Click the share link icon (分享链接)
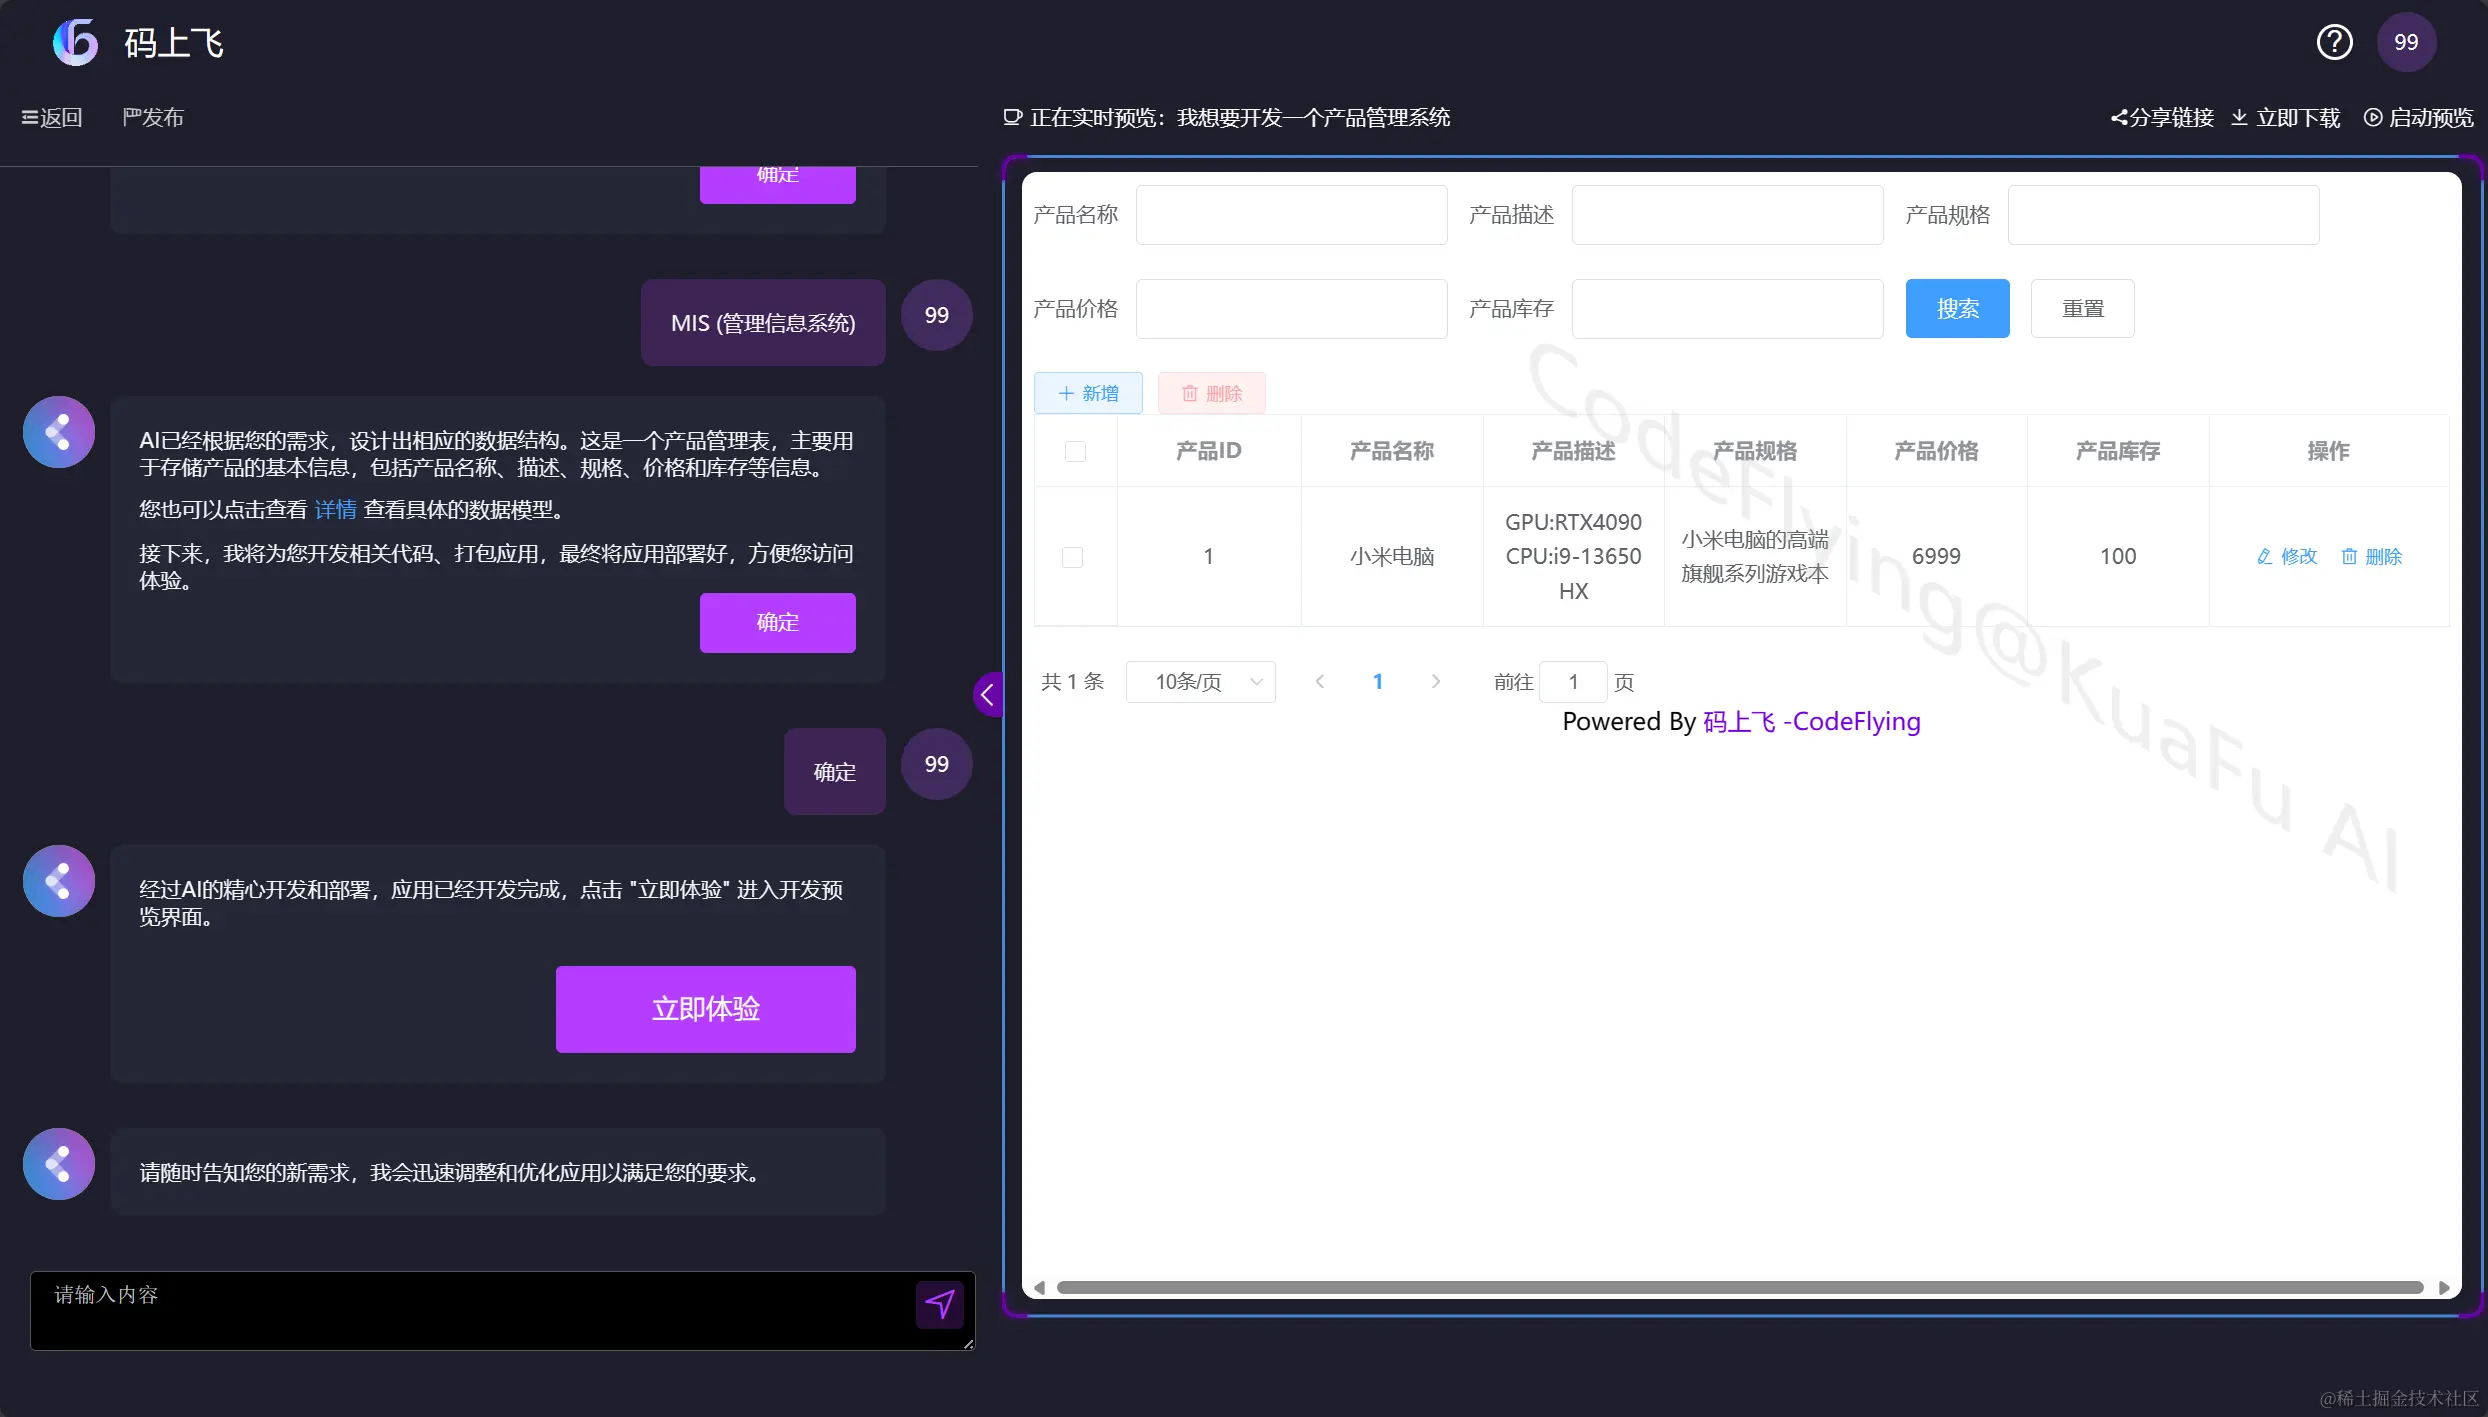 pyautogui.click(x=2119, y=118)
